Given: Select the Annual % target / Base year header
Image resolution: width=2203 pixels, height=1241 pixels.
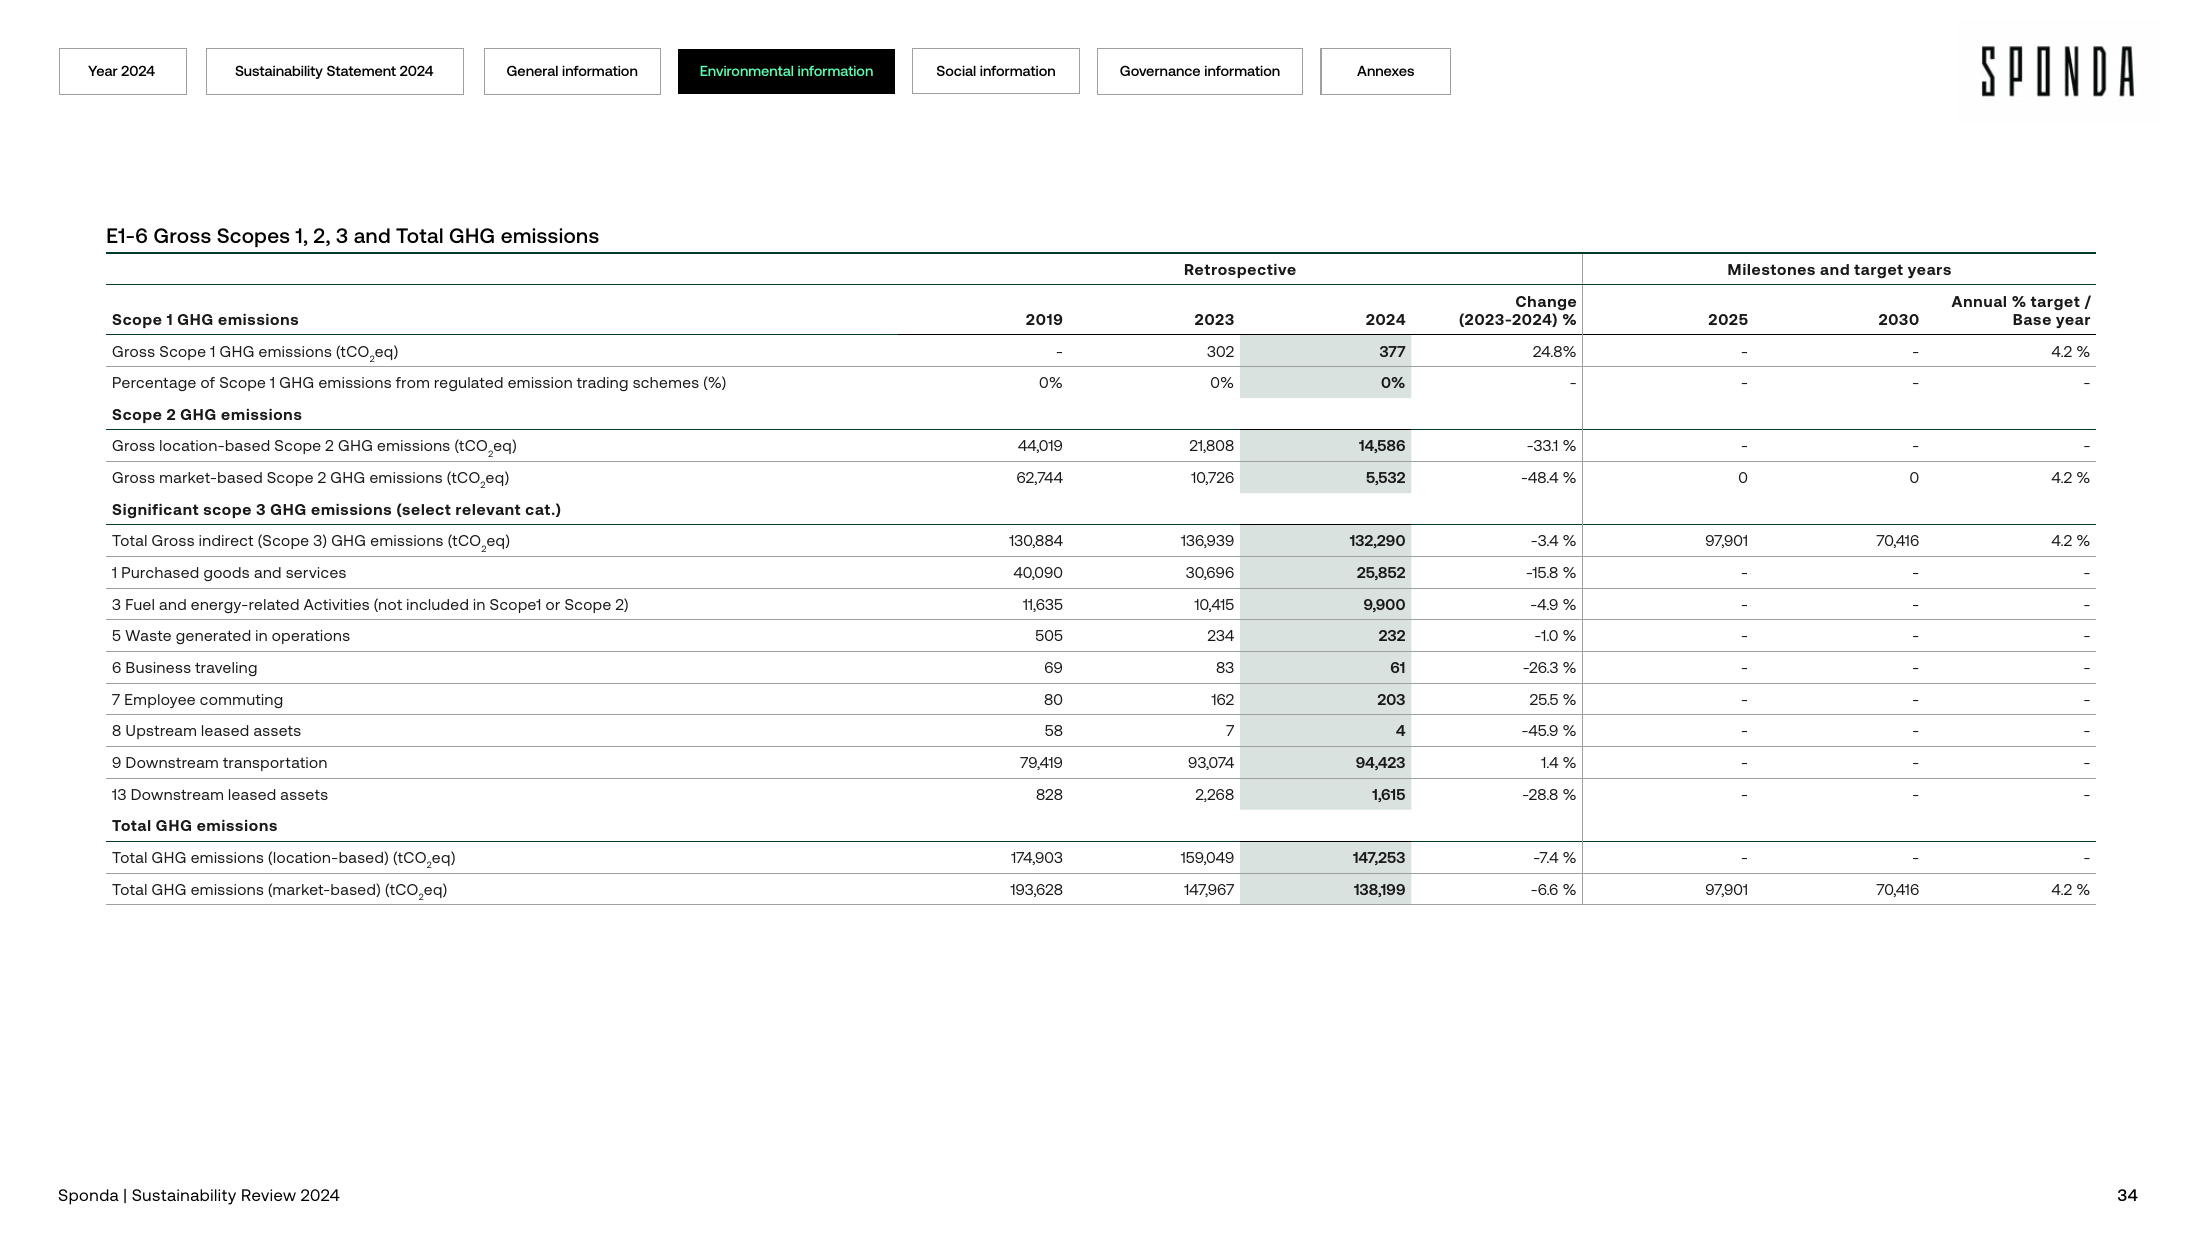Looking at the screenshot, I should tap(2020, 311).
